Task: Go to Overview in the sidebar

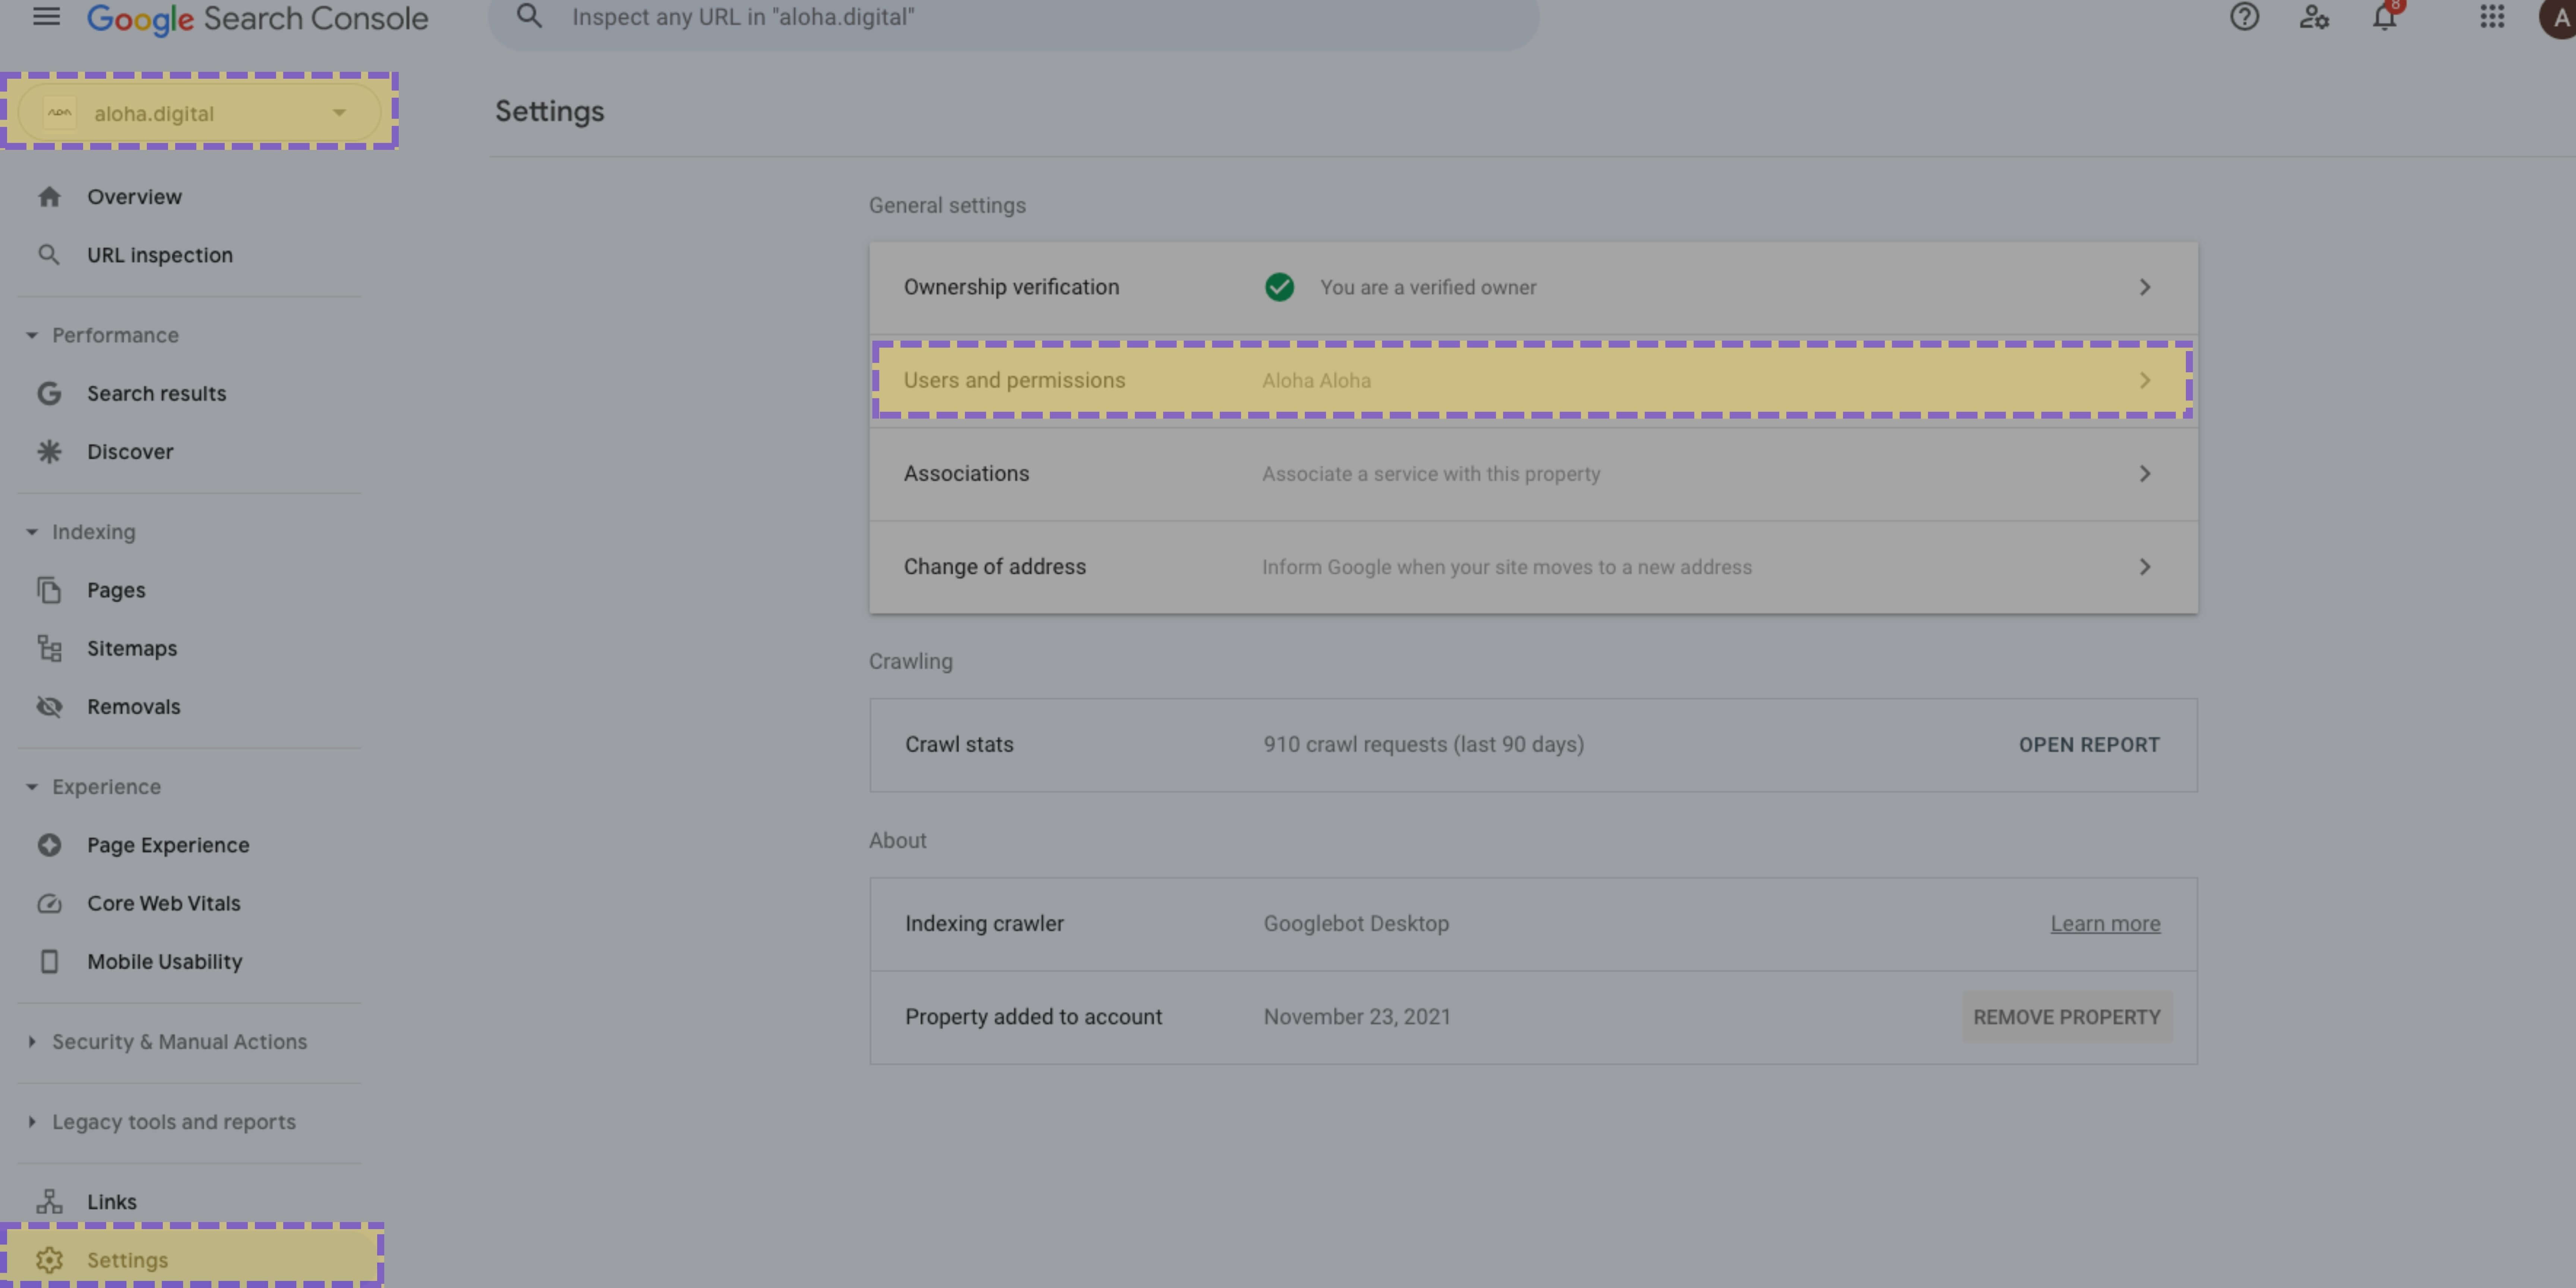Action: pyautogui.click(x=134, y=197)
